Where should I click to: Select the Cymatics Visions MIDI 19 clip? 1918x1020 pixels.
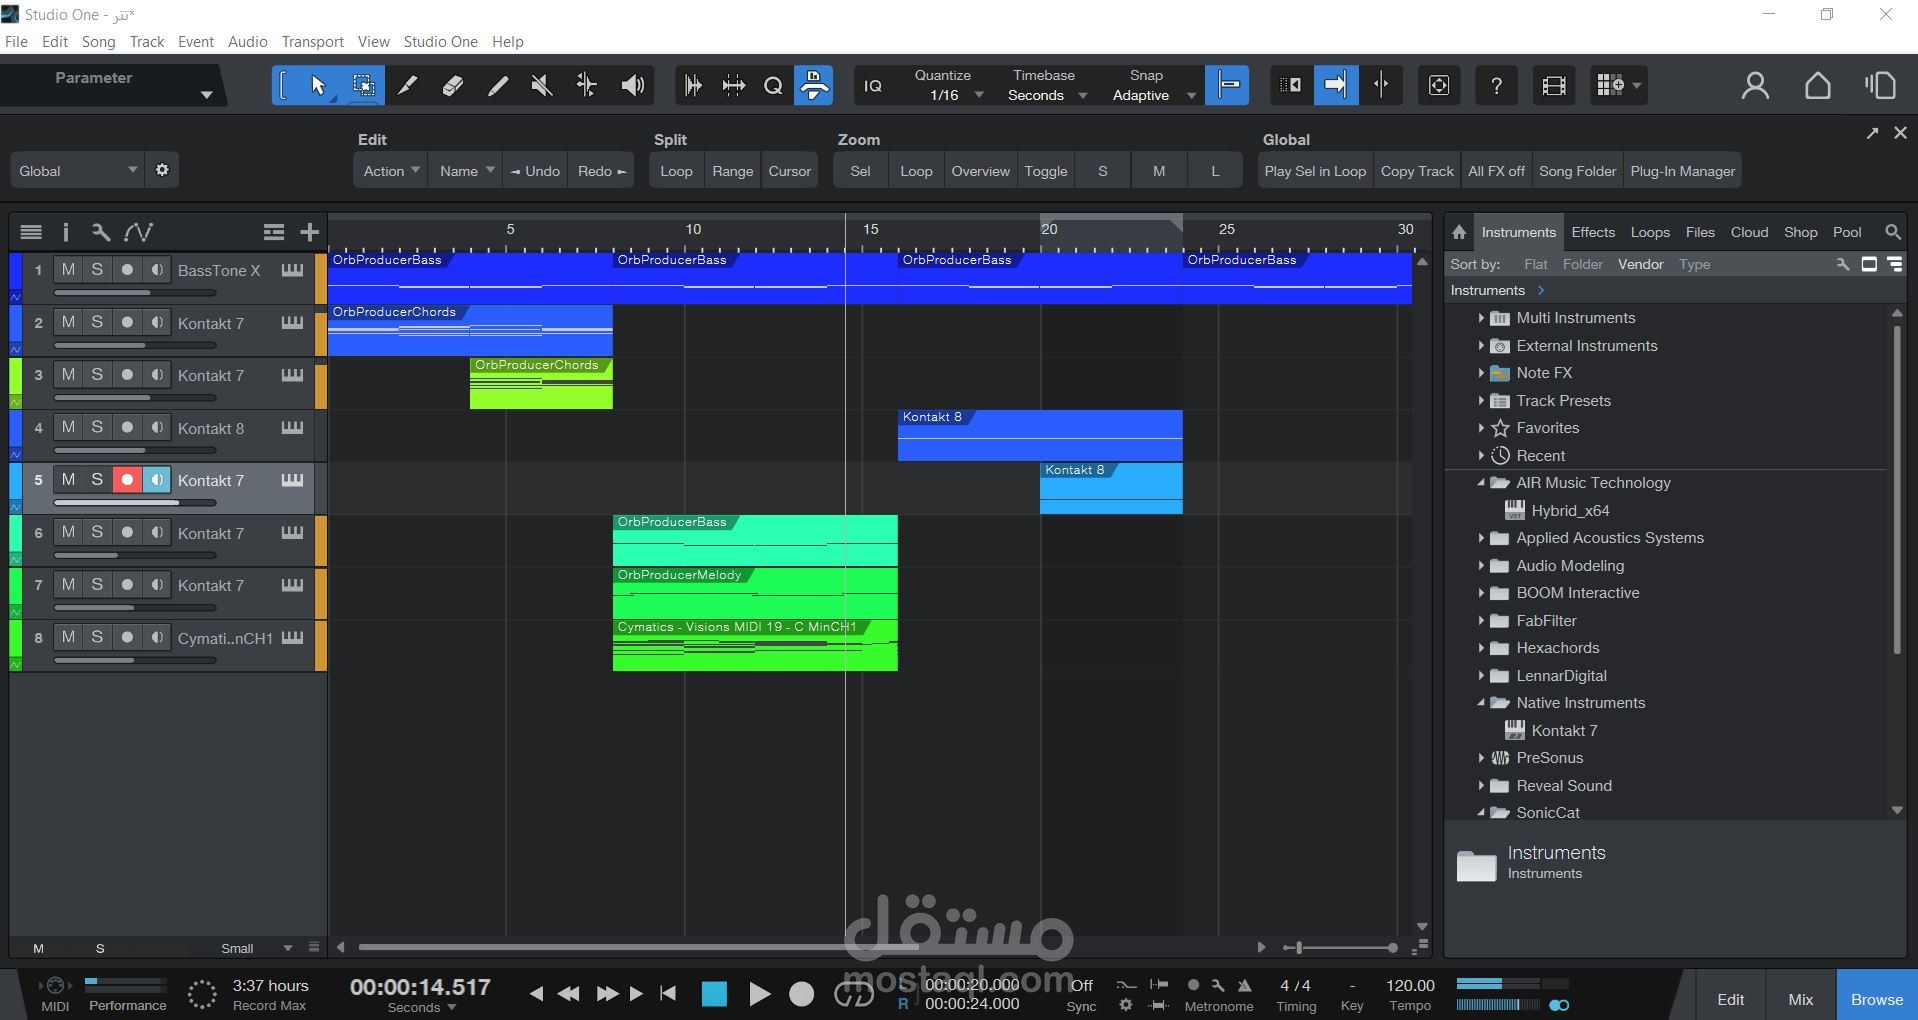[x=755, y=645]
